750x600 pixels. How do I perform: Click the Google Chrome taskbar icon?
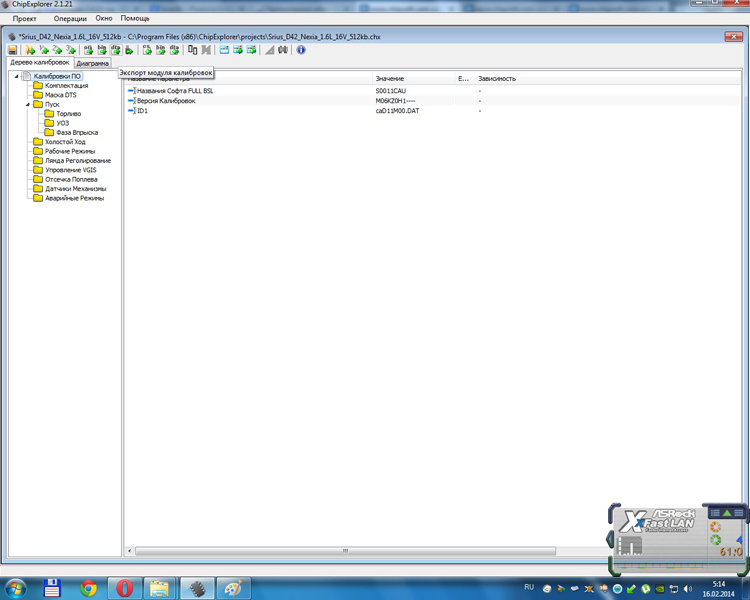(89, 588)
